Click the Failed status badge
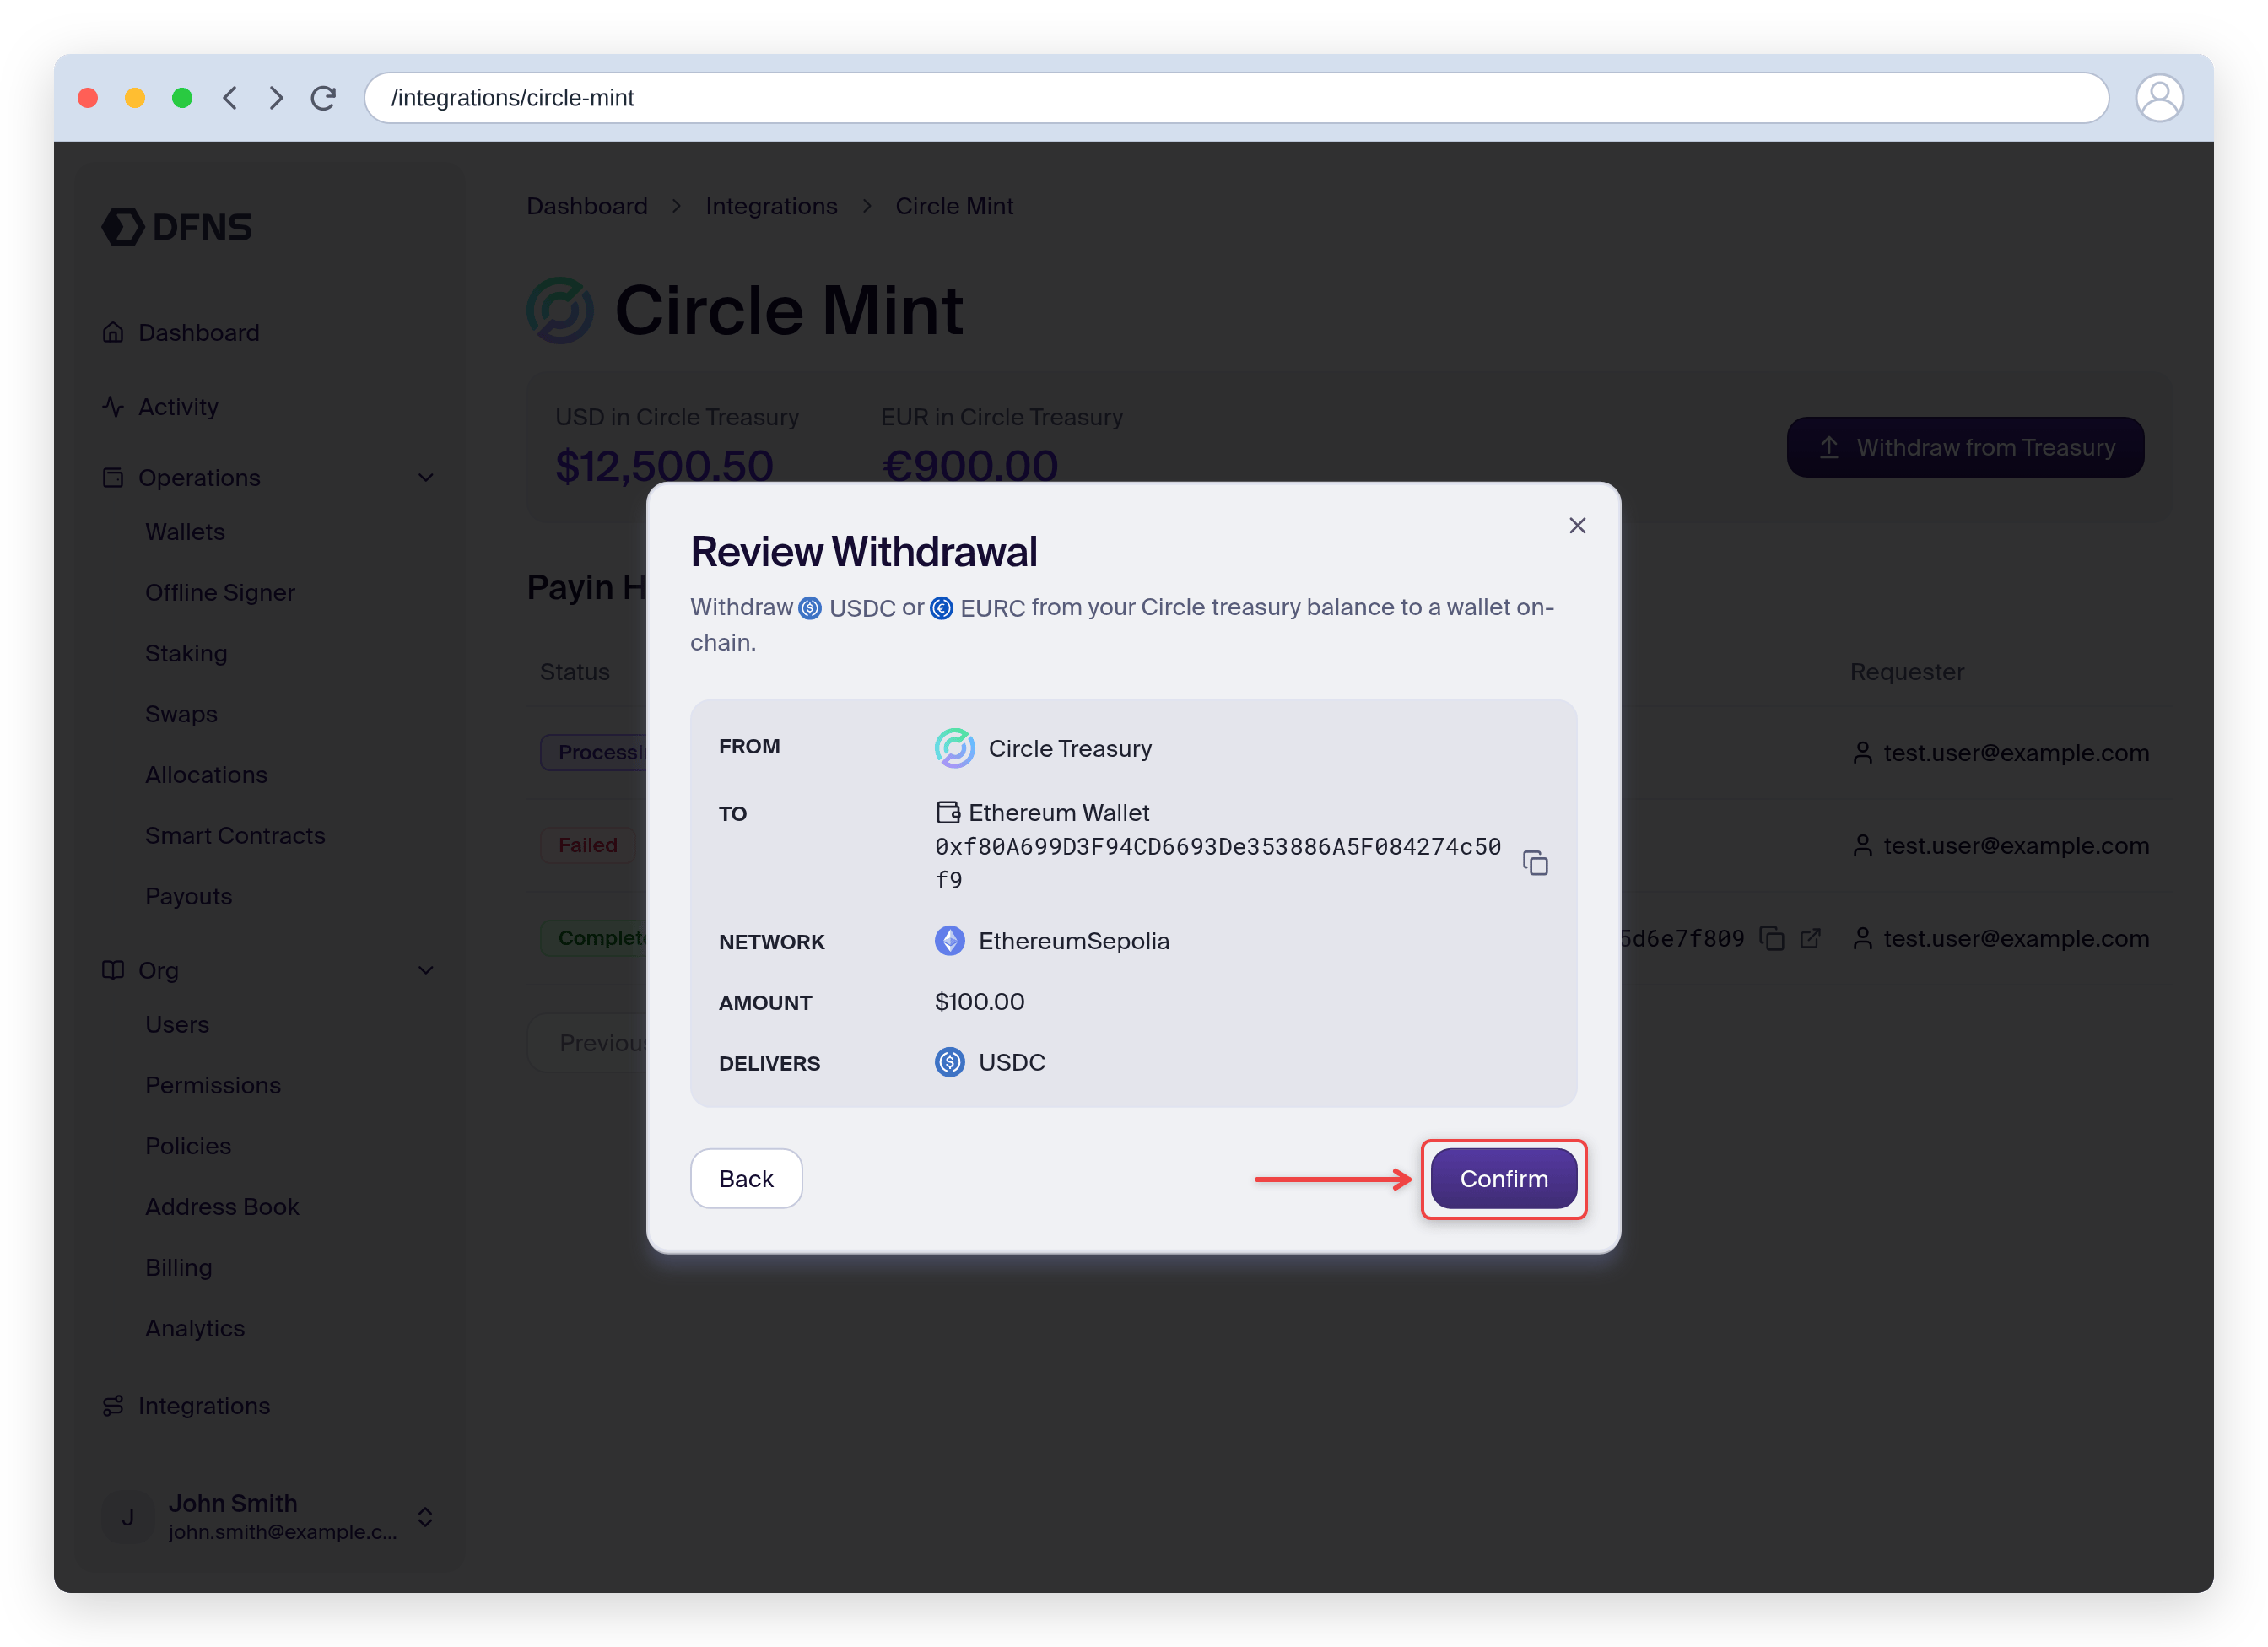This screenshot has width=2268, height=1647. pyautogui.click(x=588, y=846)
